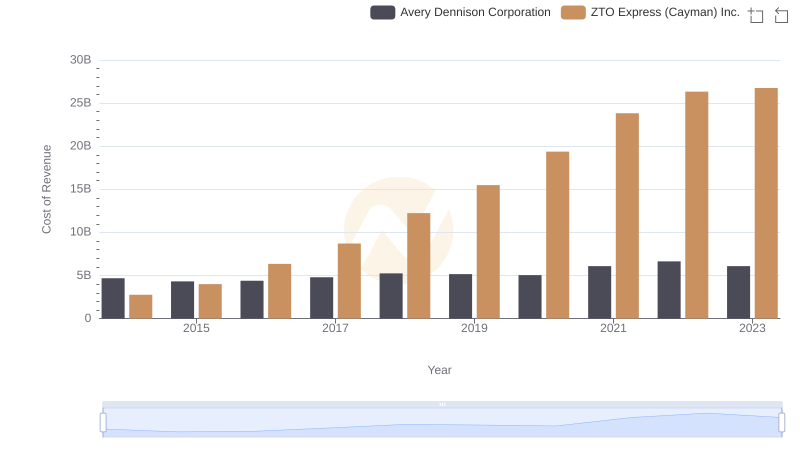Image resolution: width=800 pixels, height=461 pixels.
Task: Select the Avery Dennison bar for 2022
Action: 669,290
